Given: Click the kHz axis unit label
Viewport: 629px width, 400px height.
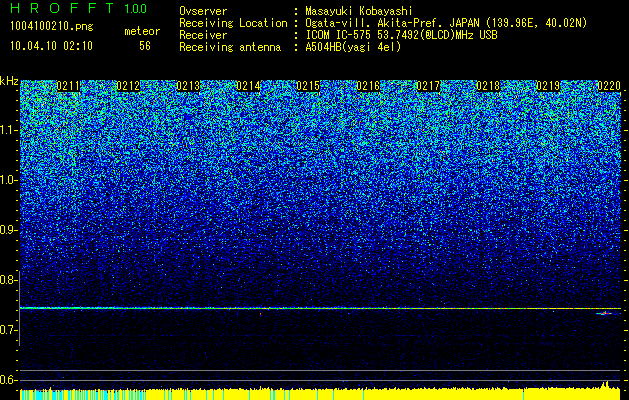Looking at the screenshot, I should click(9, 81).
